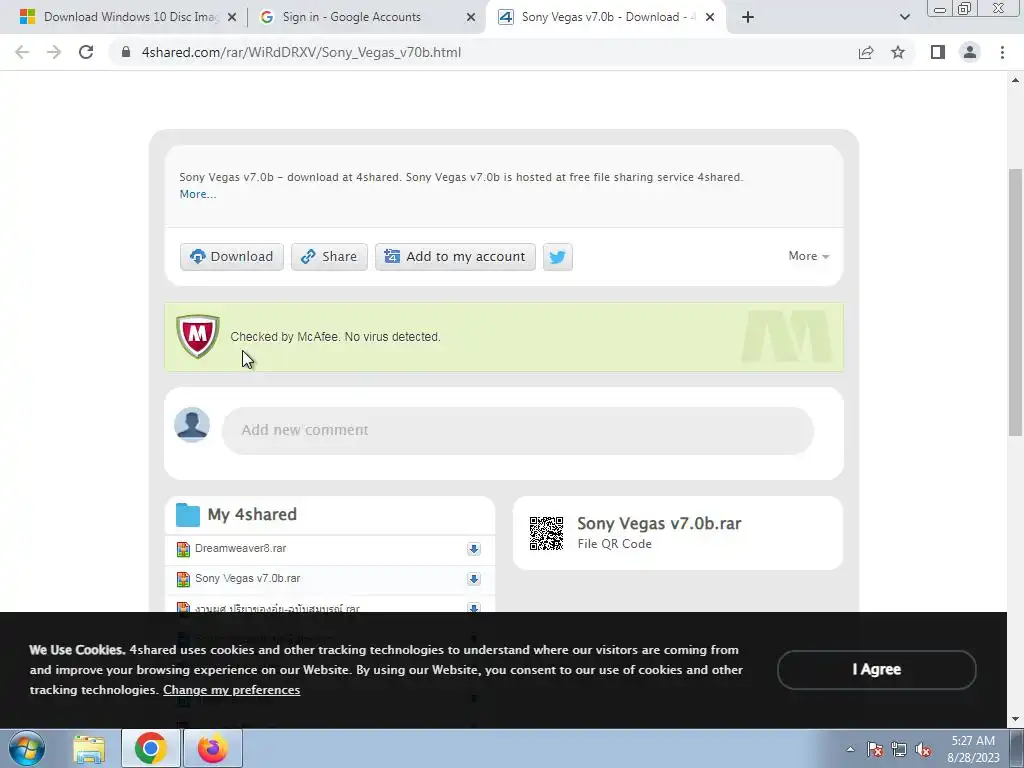Image resolution: width=1024 pixels, height=768 pixels.
Task: Toggle the Chrome side panel
Action: 938,52
